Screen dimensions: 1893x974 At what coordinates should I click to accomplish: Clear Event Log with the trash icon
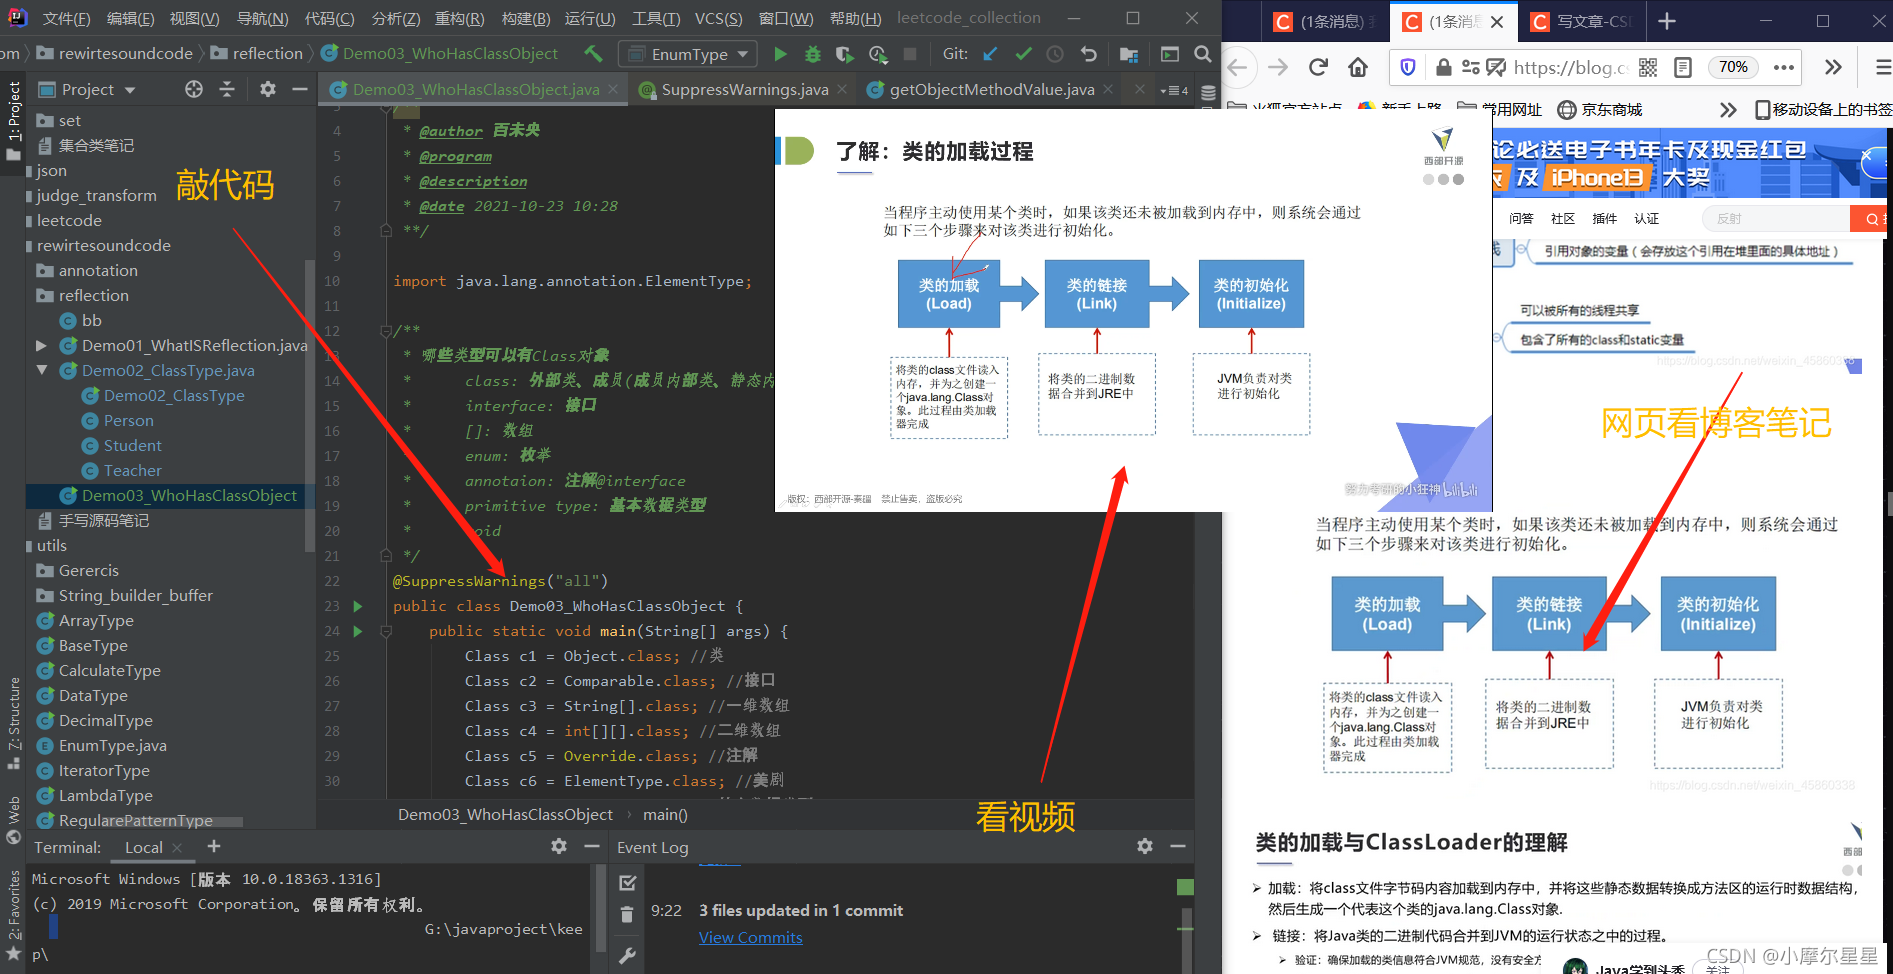click(627, 914)
